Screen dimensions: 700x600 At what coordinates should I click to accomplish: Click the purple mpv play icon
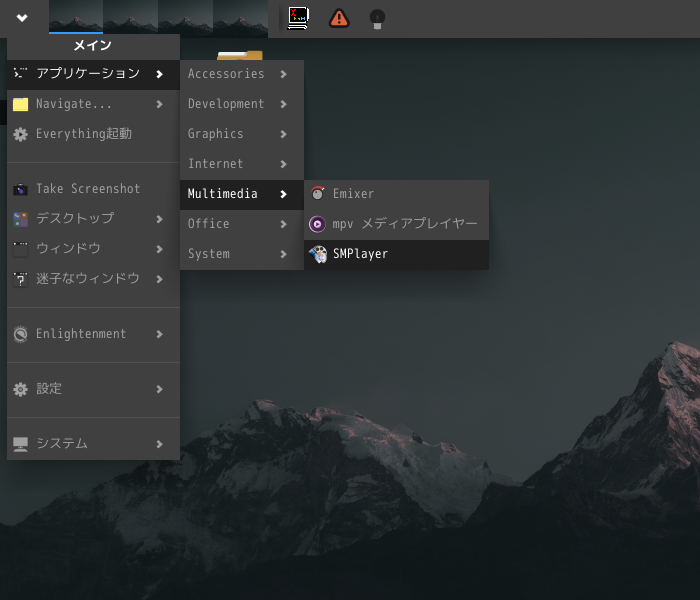(317, 224)
